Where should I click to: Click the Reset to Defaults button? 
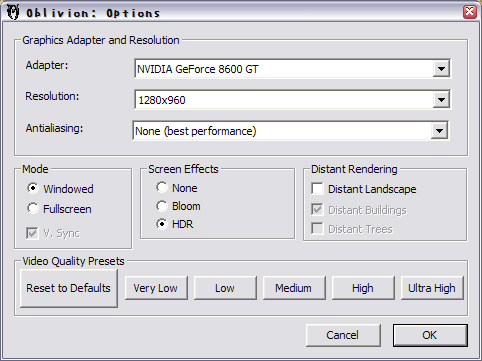(69, 288)
